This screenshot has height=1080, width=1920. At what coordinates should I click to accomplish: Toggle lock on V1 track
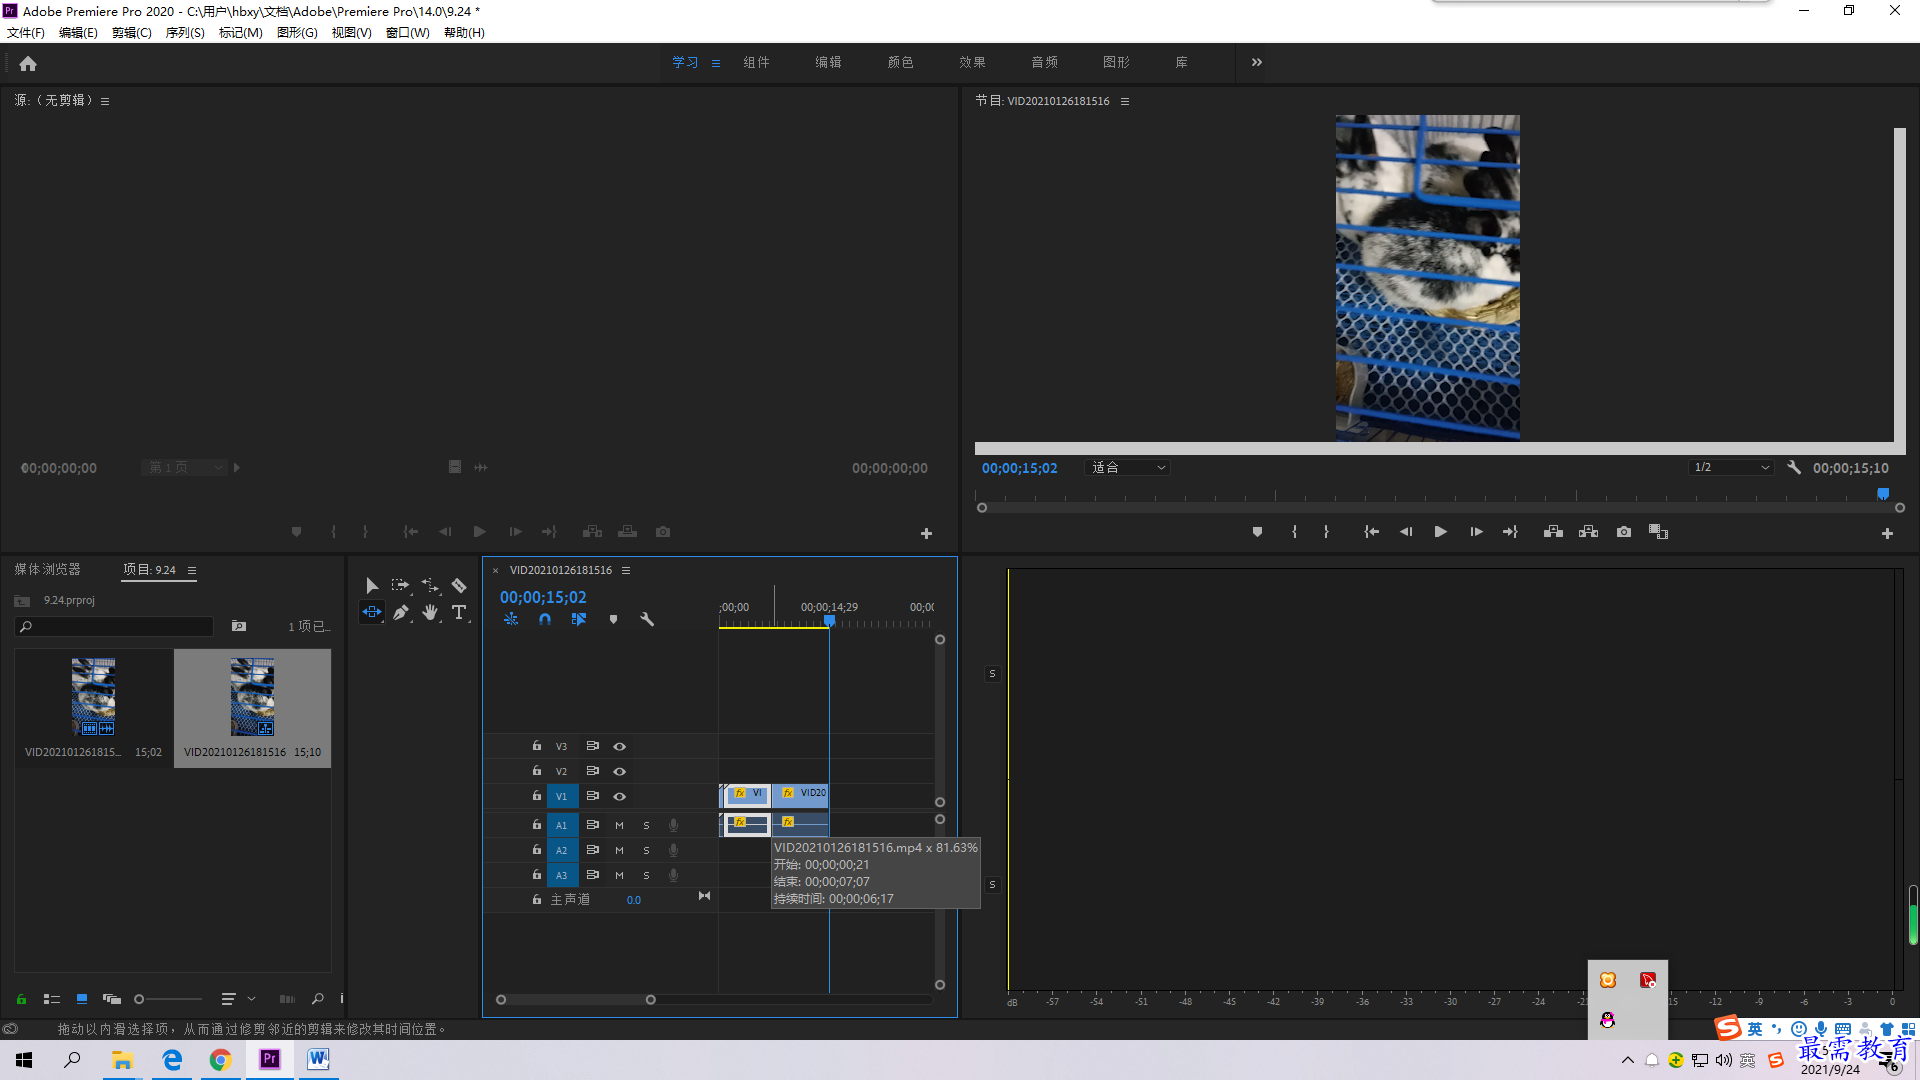(x=537, y=796)
